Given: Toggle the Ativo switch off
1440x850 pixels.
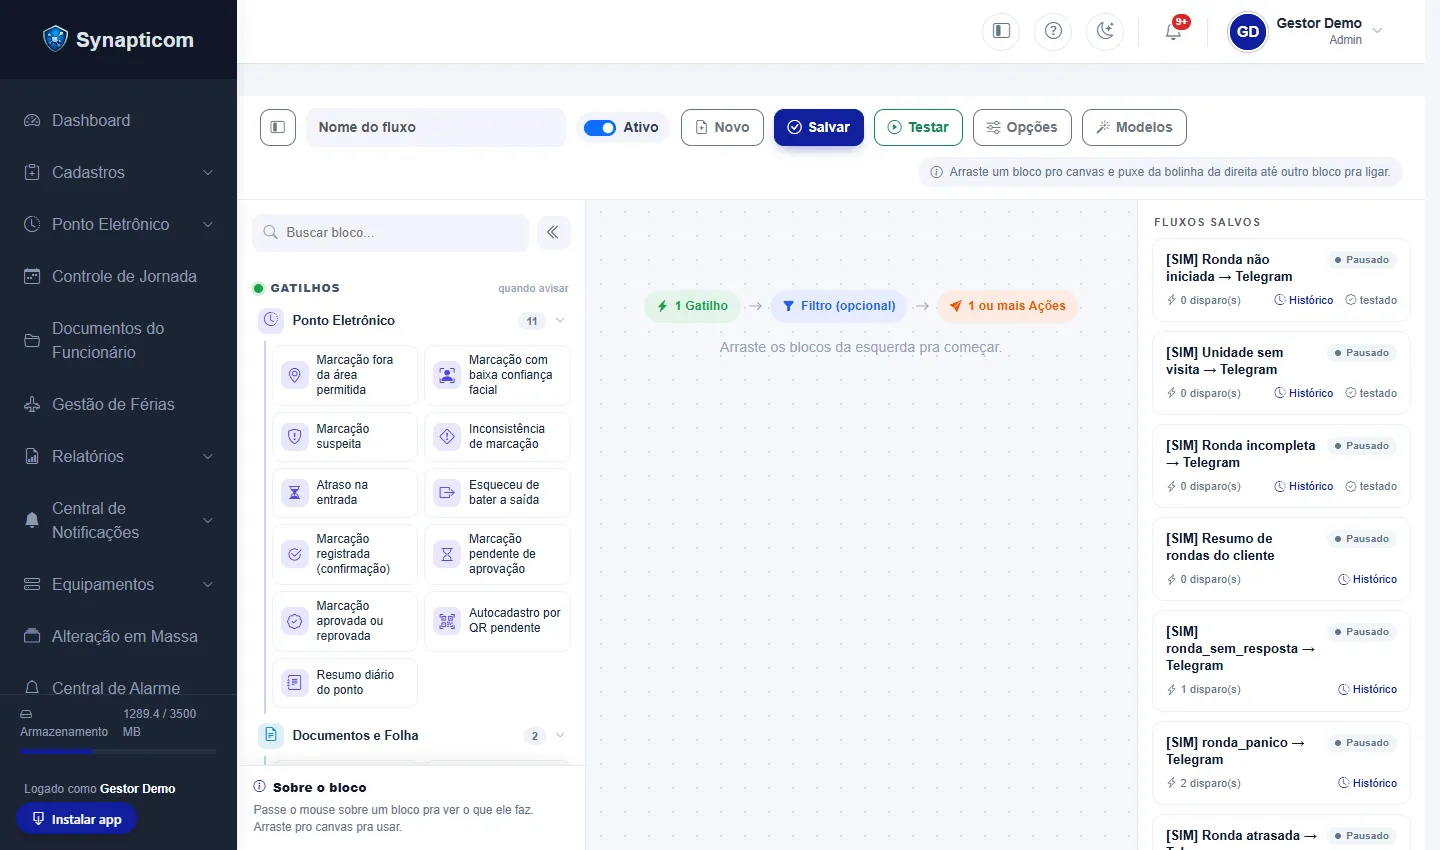Looking at the screenshot, I should [600, 127].
